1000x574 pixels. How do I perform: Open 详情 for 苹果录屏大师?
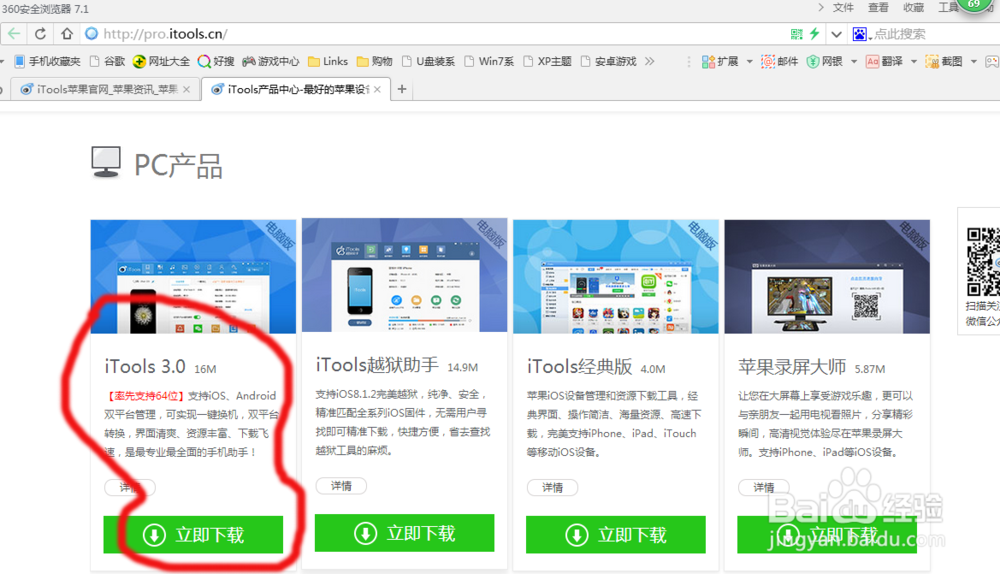click(764, 487)
